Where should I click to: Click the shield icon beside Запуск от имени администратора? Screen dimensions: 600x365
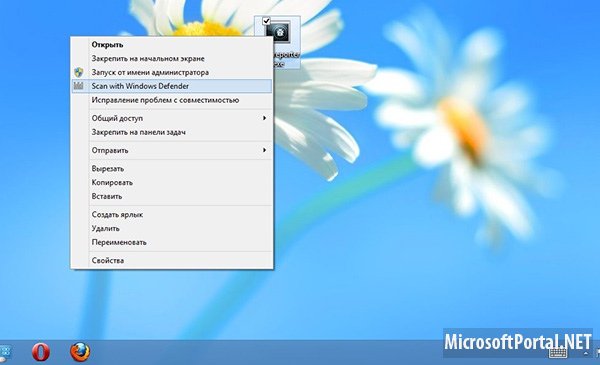[79, 72]
